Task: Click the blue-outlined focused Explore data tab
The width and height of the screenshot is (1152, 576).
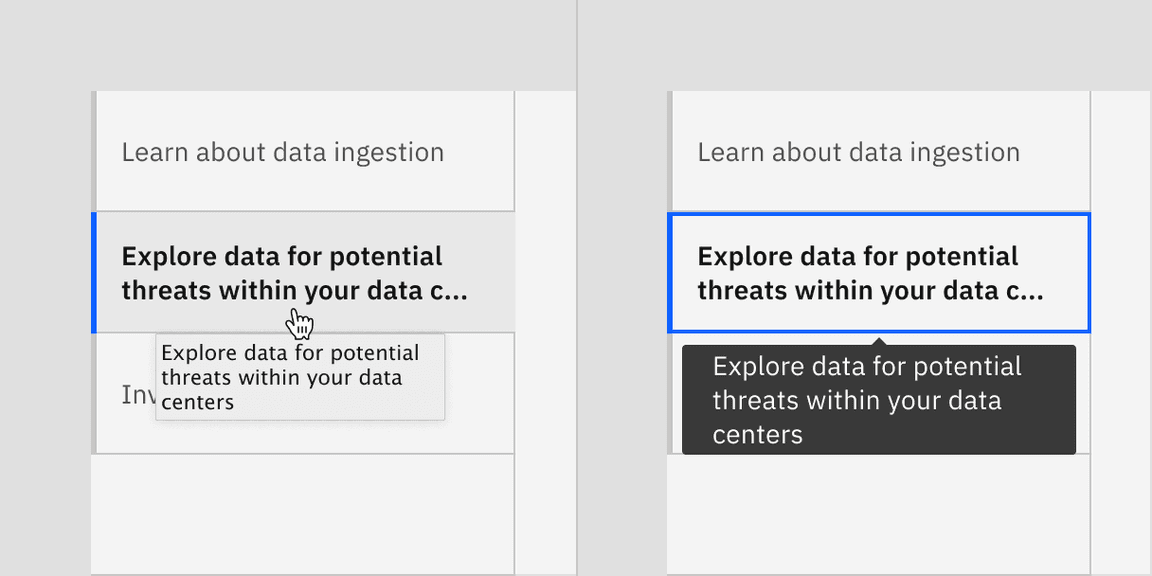Action: [x=878, y=272]
